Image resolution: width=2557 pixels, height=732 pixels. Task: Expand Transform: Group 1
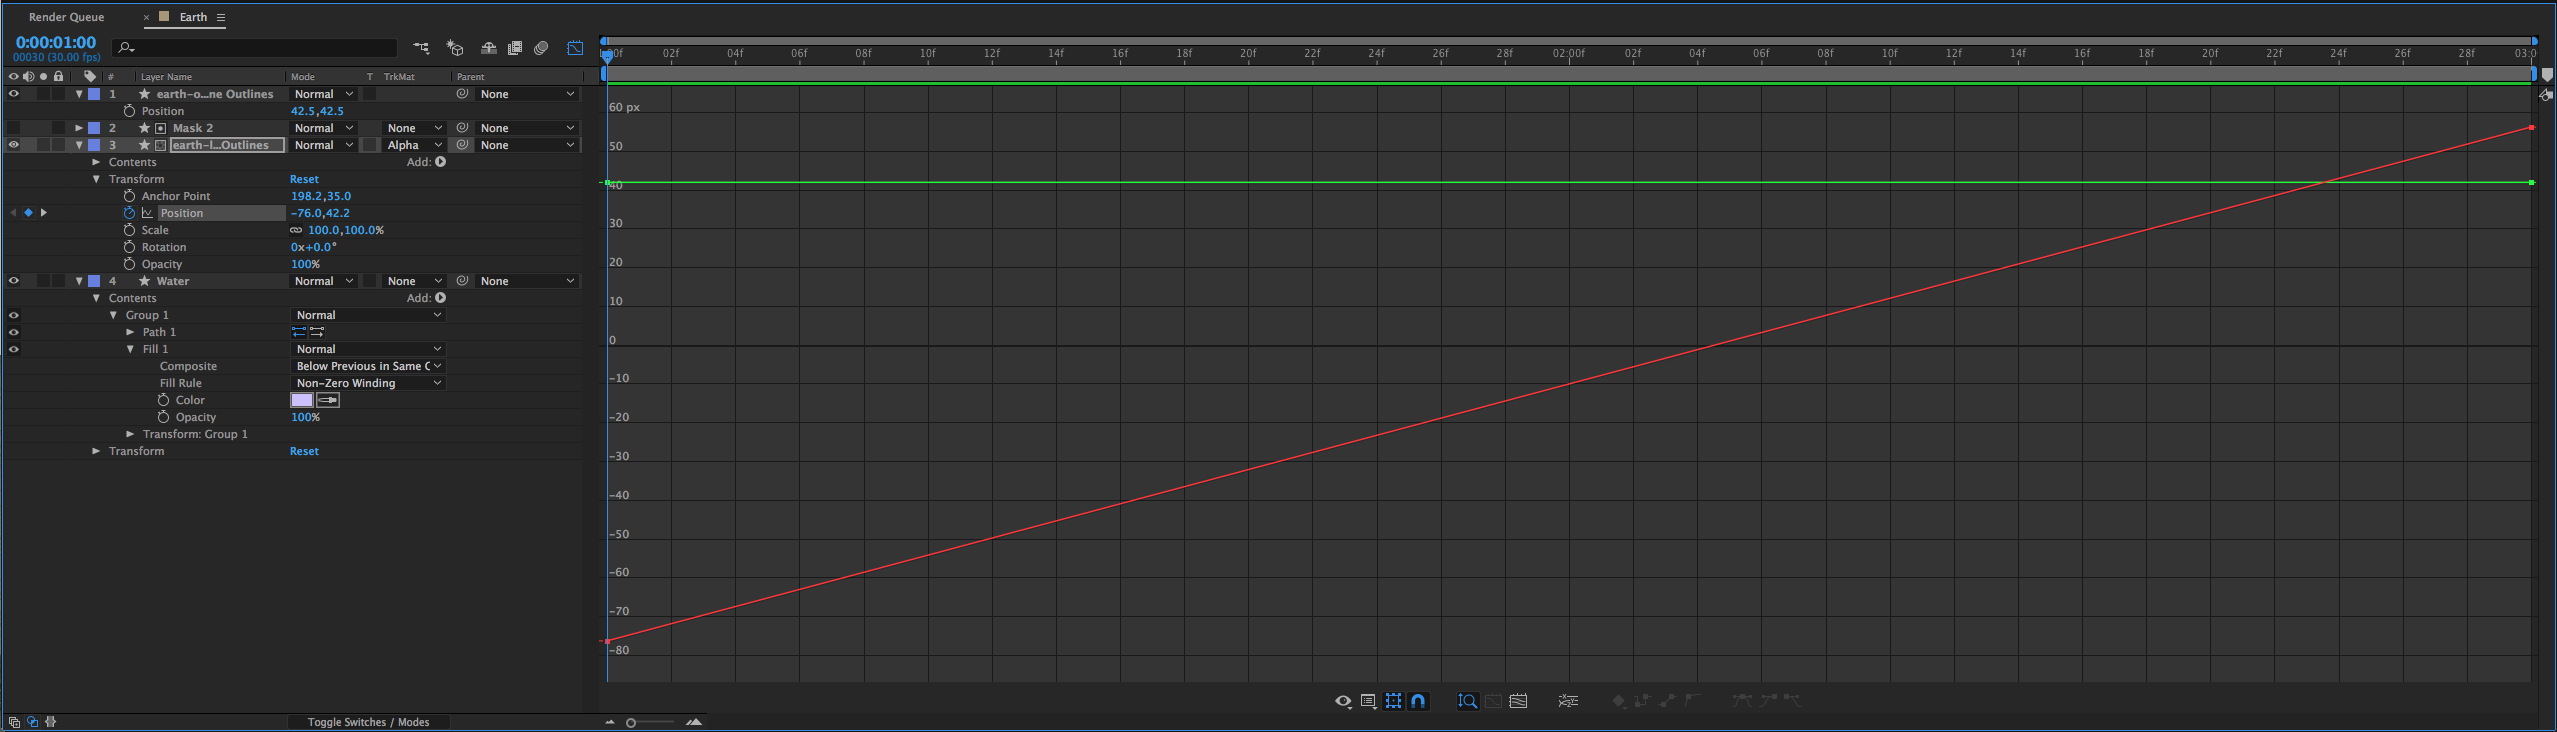click(x=130, y=434)
